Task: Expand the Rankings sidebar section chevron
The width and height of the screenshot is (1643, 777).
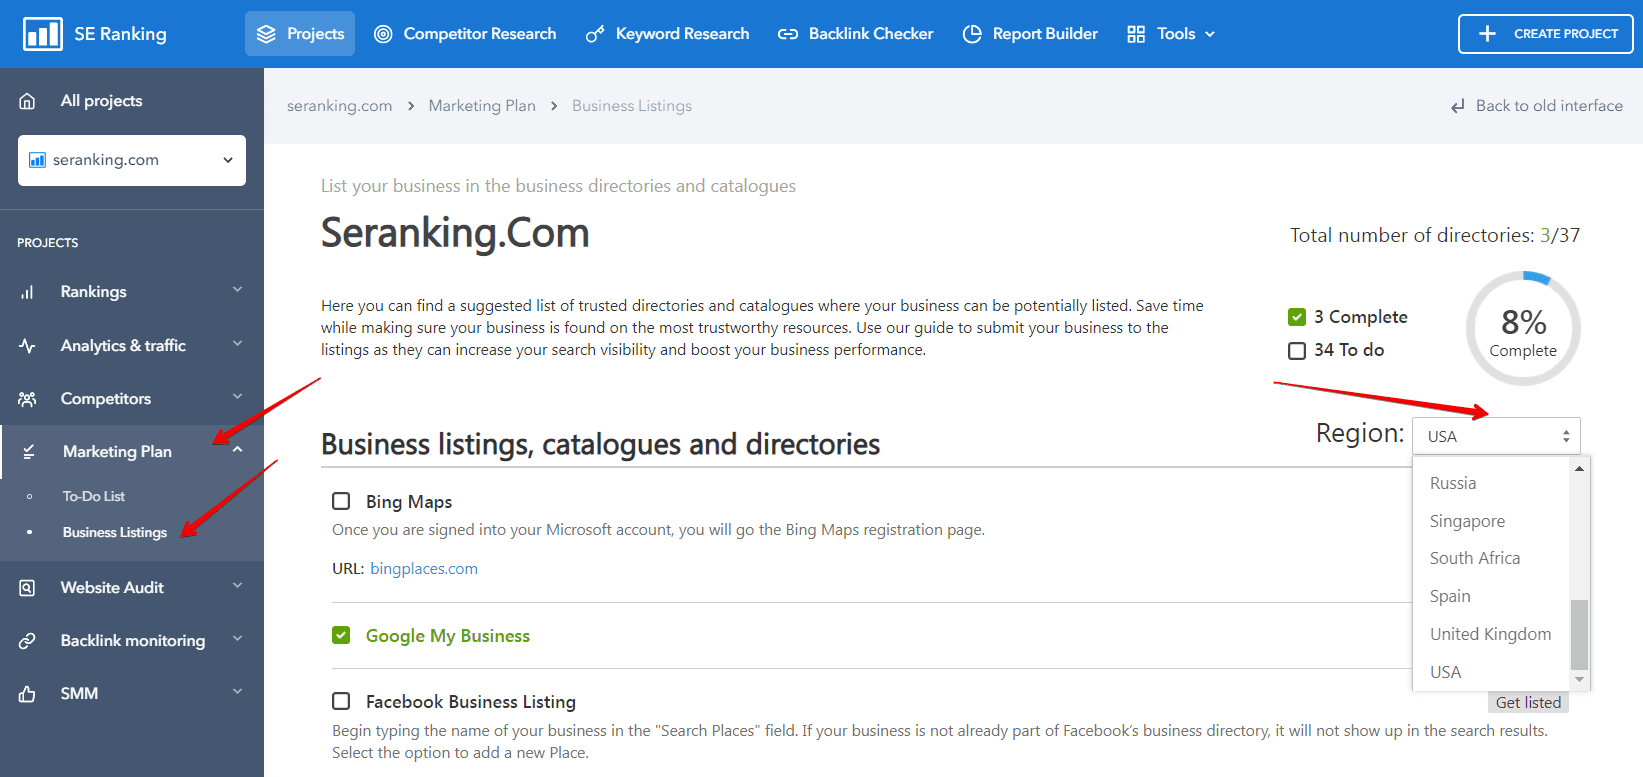Action: pyautogui.click(x=238, y=290)
